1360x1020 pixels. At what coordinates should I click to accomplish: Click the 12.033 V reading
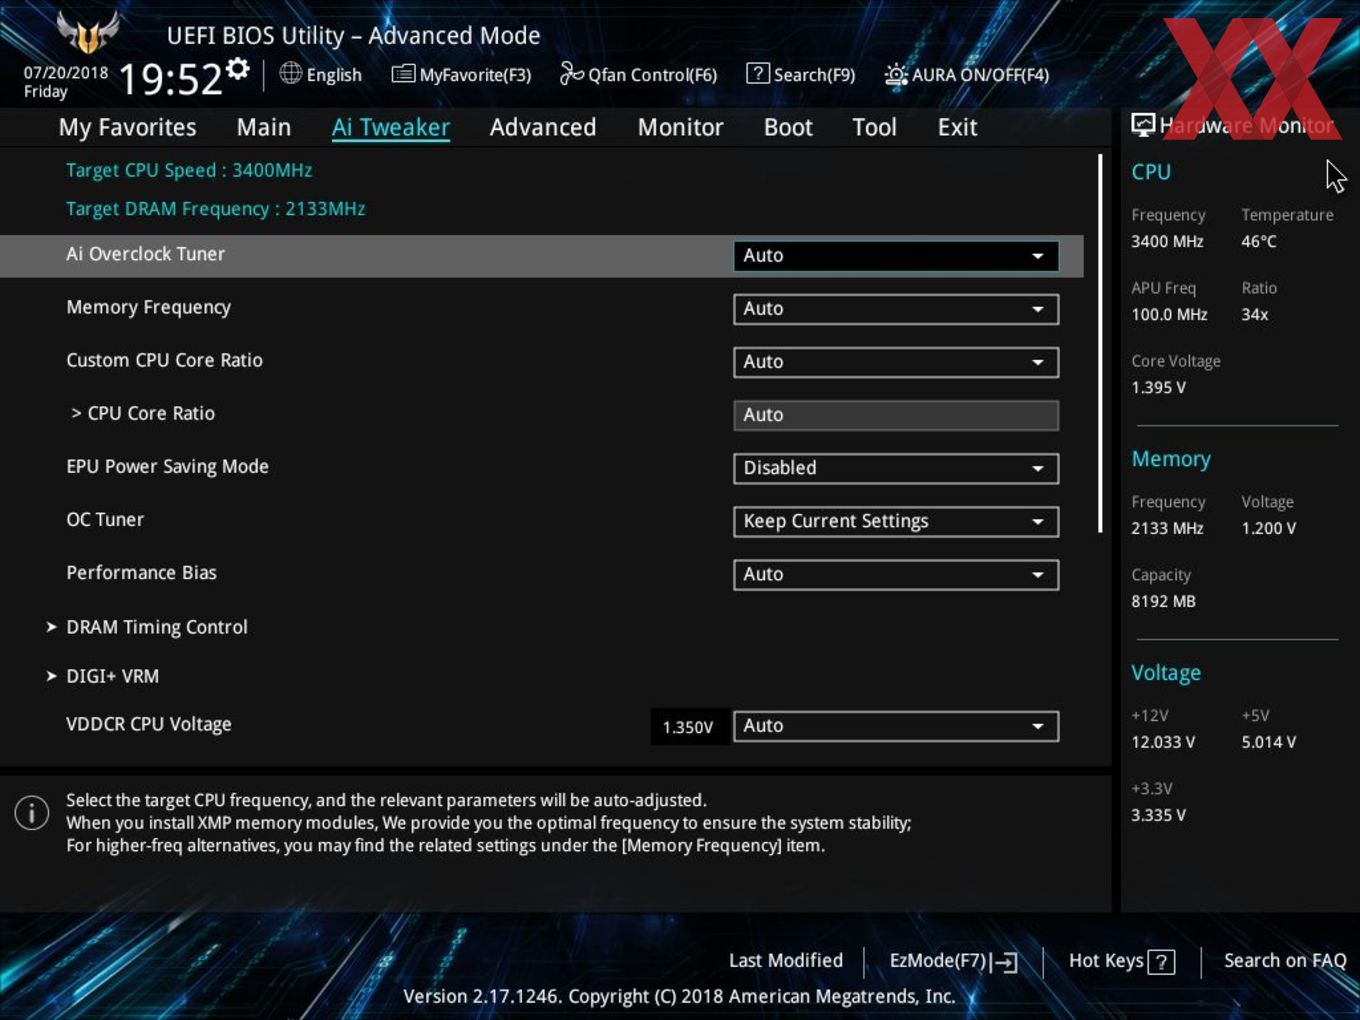pyautogui.click(x=1163, y=742)
